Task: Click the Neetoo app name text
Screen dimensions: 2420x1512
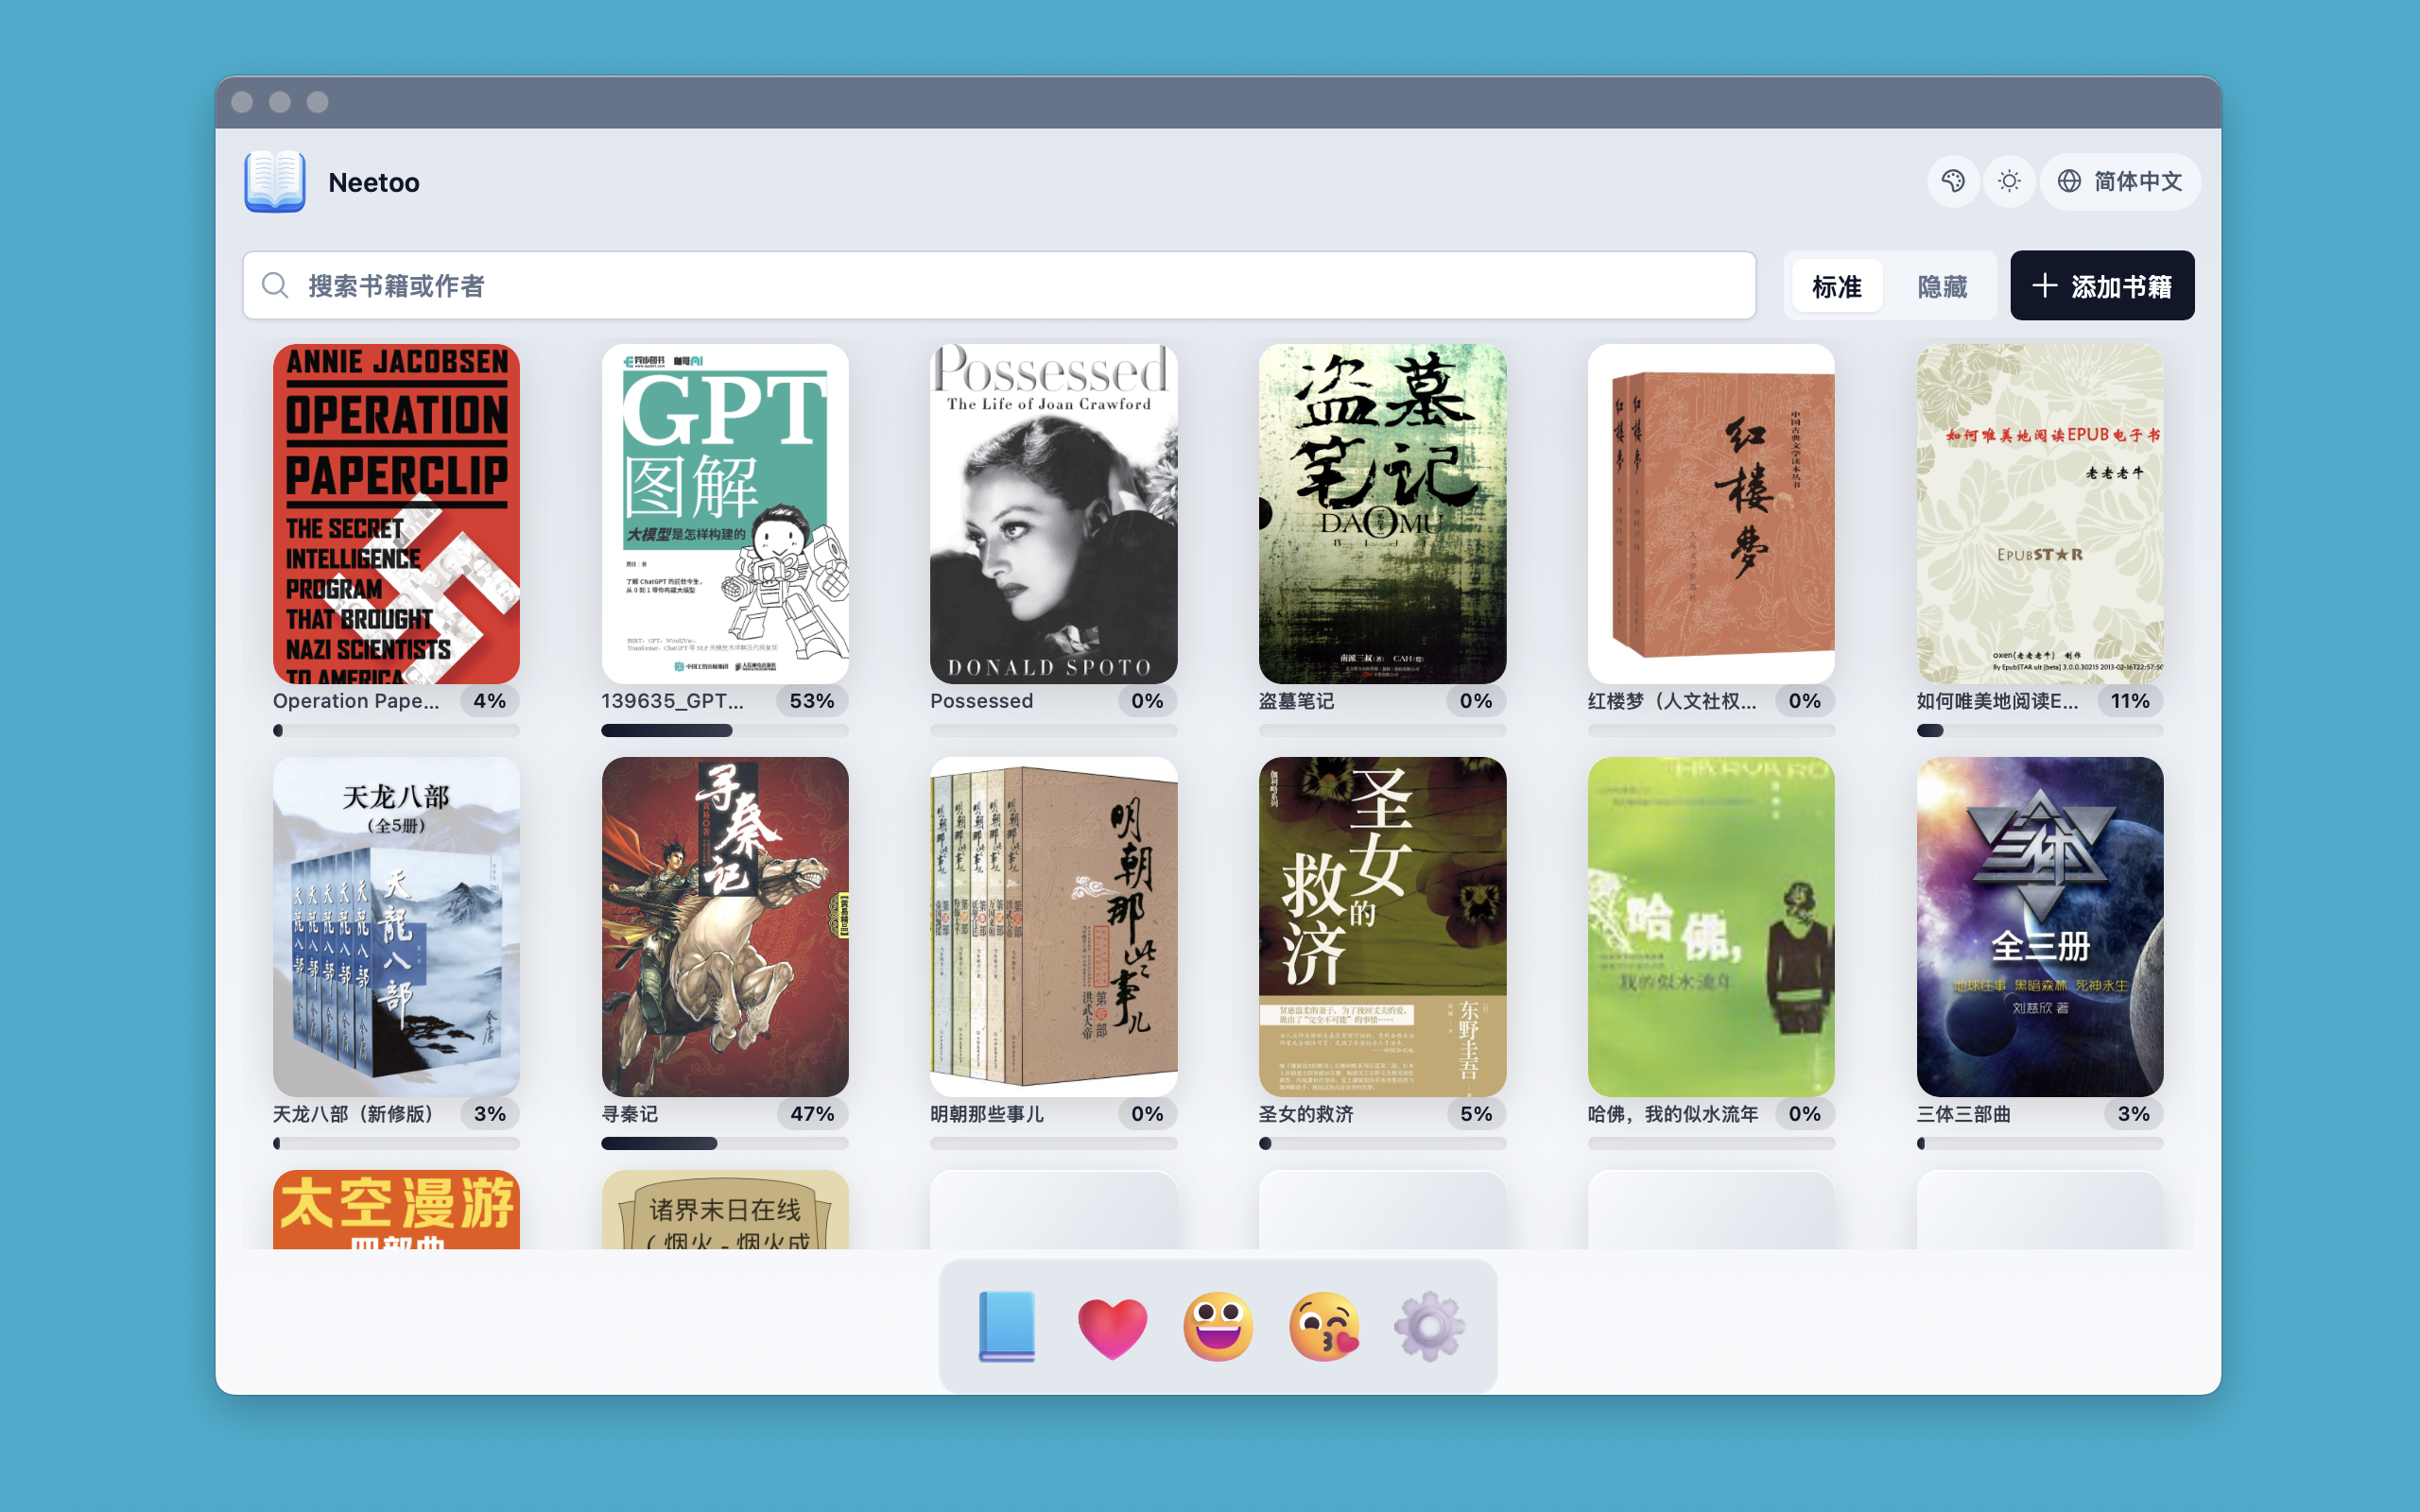Action: (374, 182)
